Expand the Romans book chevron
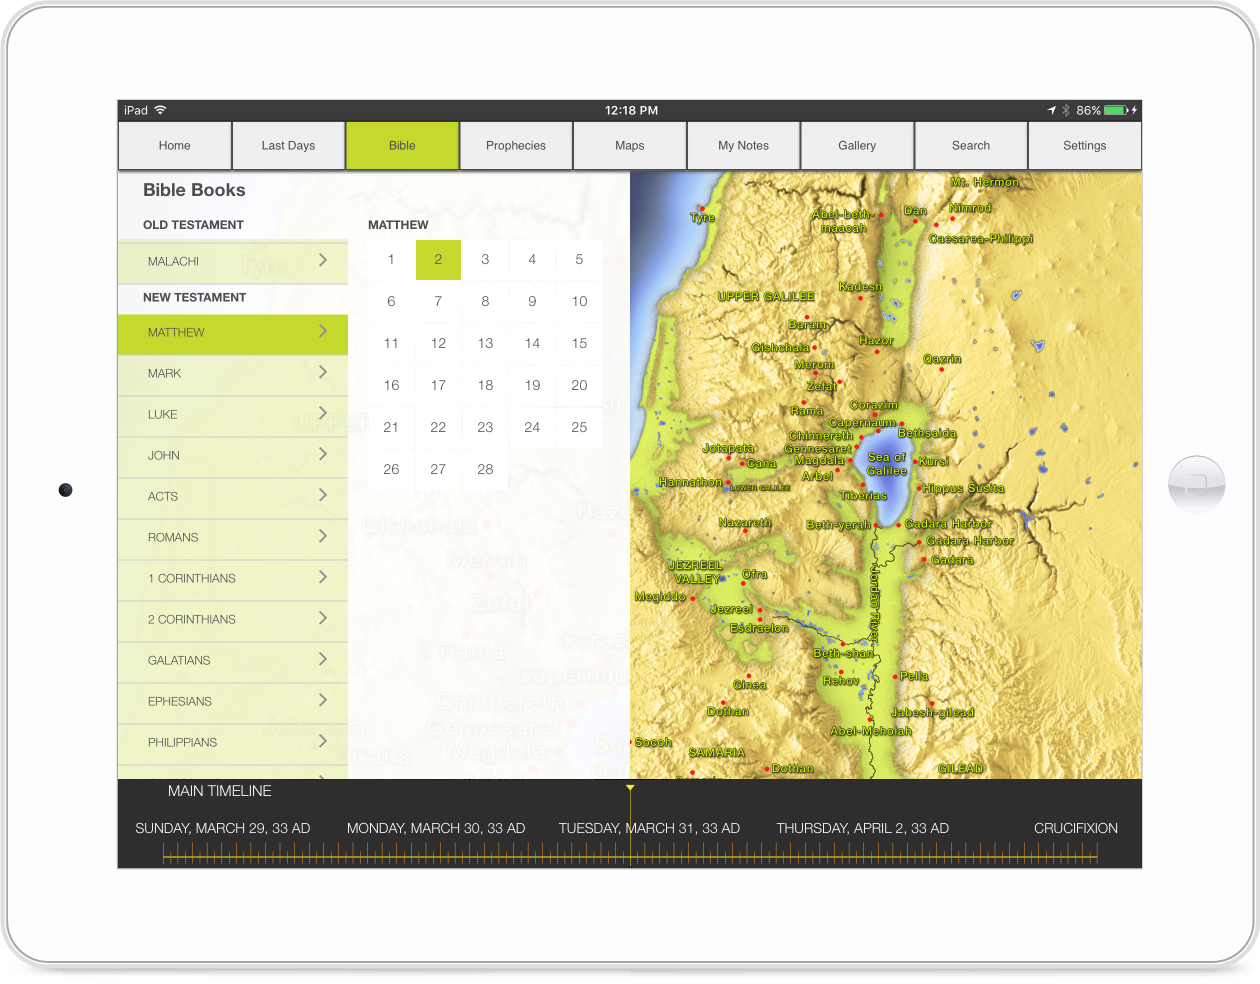This screenshot has width=1260, height=984. [x=322, y=536]
